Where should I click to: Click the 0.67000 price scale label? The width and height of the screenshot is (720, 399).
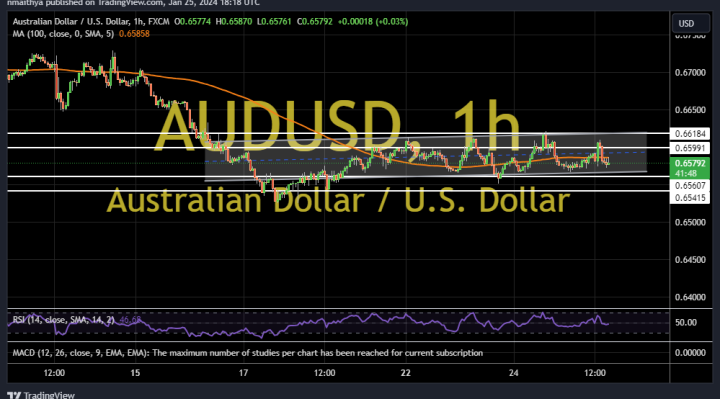point(690,73)
